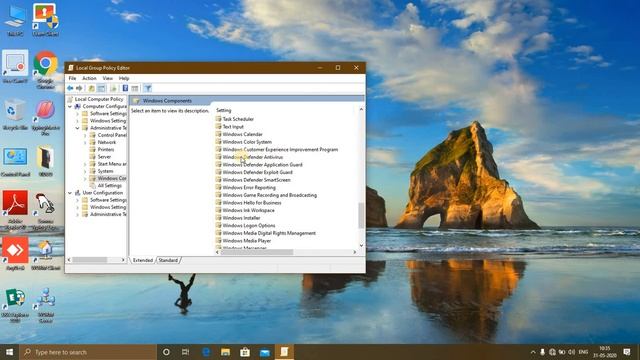Collapse the Computer Configuration node

pyautogui.click(x=70, y=106)
